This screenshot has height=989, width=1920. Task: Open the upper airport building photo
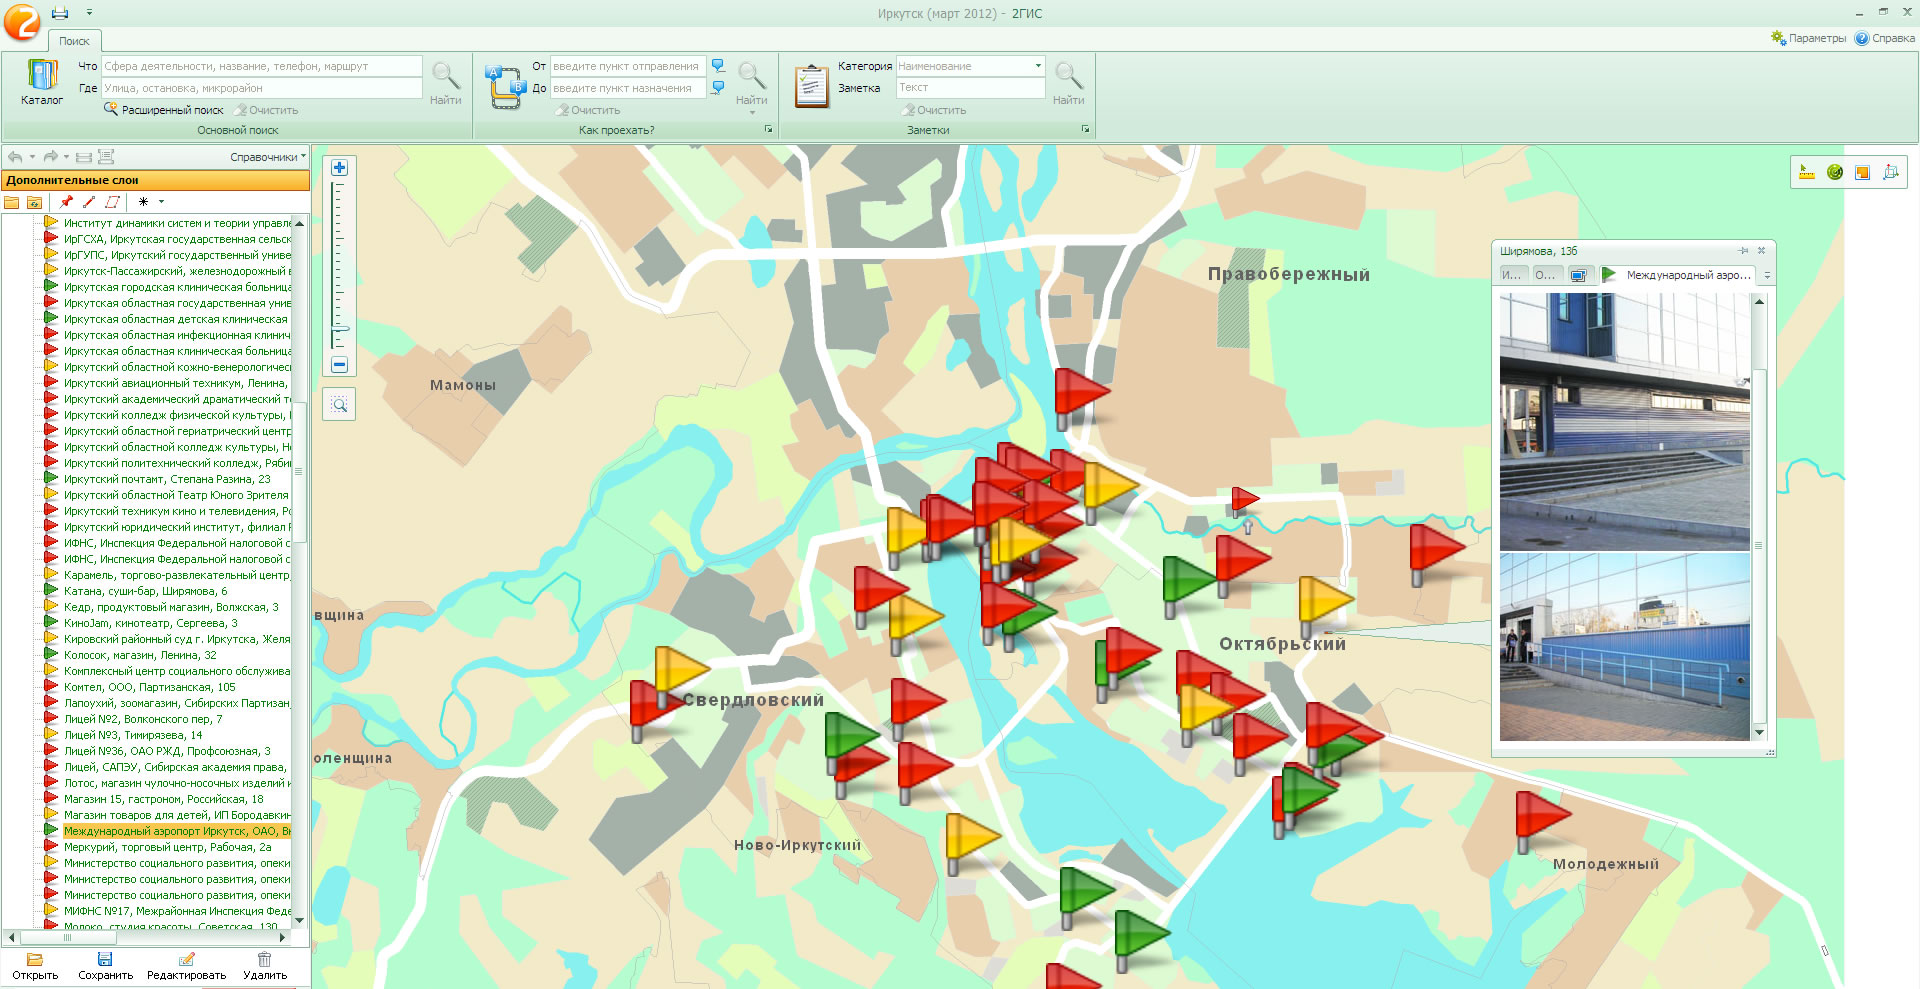coord(1624,421)
